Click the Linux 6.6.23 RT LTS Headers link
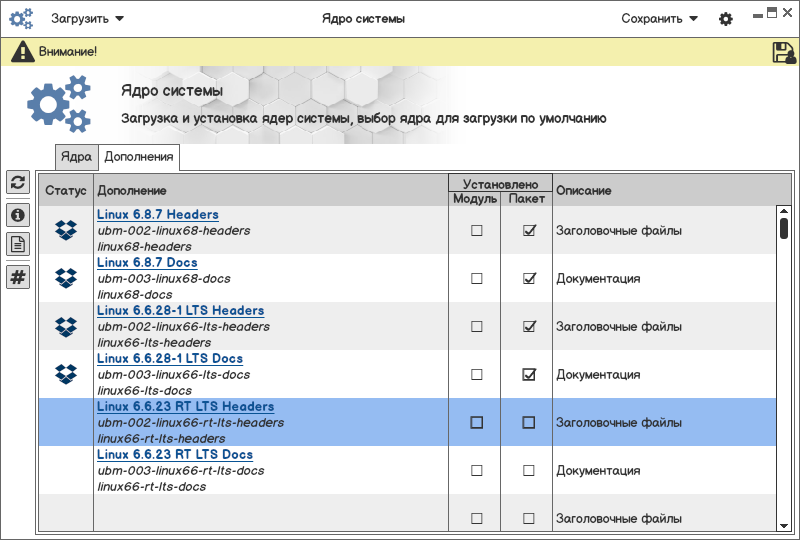The height and width of the screenshot is (540, 800). (185, 407)
